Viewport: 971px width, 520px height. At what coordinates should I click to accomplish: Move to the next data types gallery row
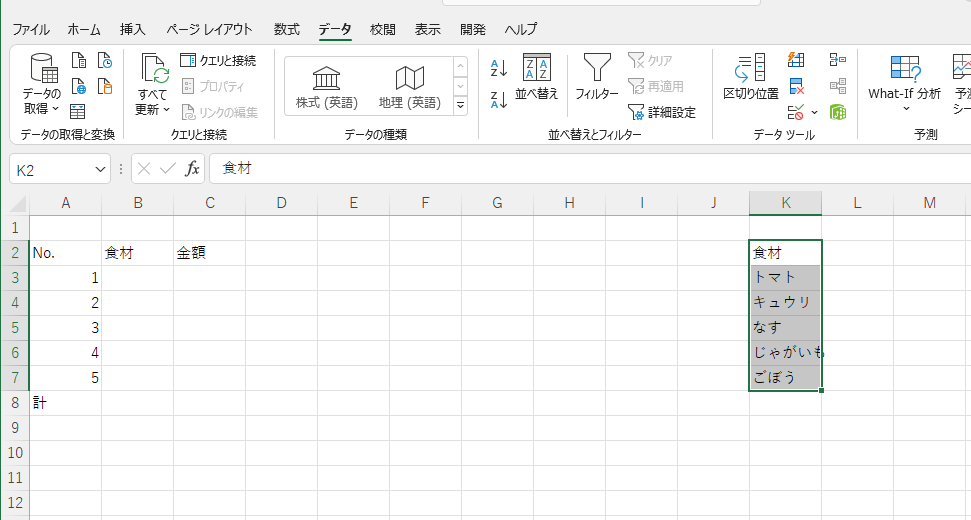pyautogui.click(x=460, y=85)
